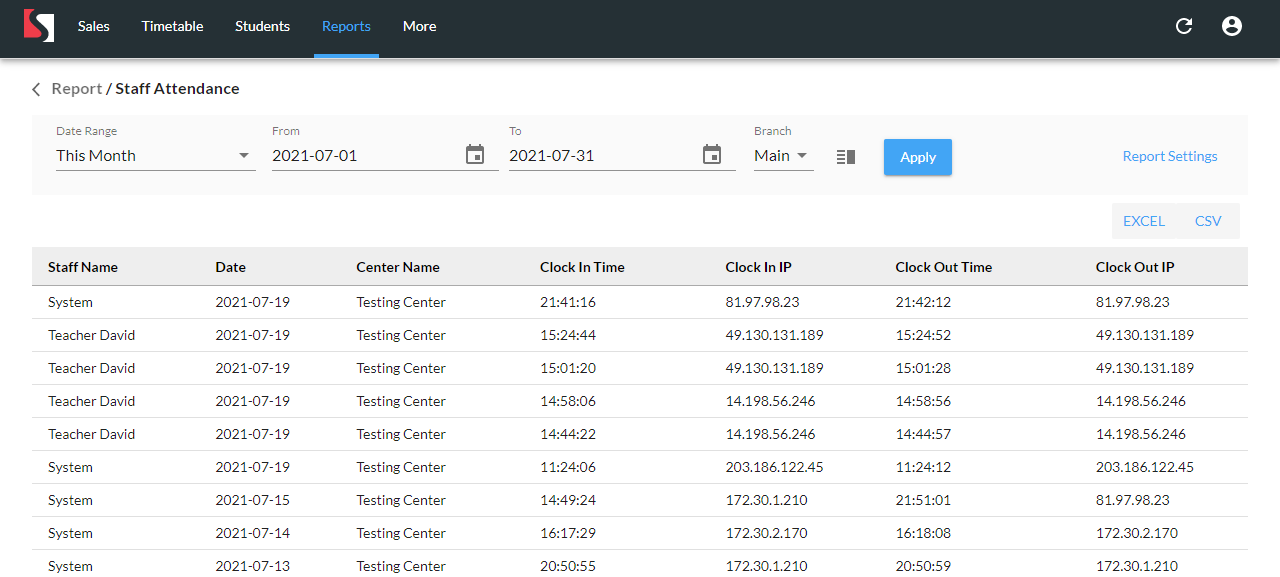
Task: Go back using the left chevron icon
Action: (36, 89)
